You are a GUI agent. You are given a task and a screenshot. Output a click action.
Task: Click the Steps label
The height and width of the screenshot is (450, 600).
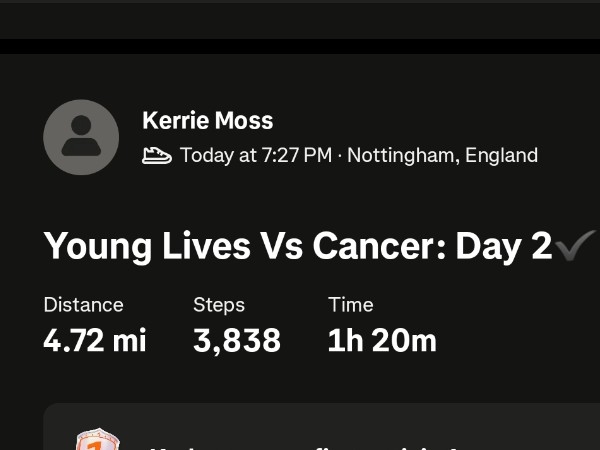(x=219, y=305)
